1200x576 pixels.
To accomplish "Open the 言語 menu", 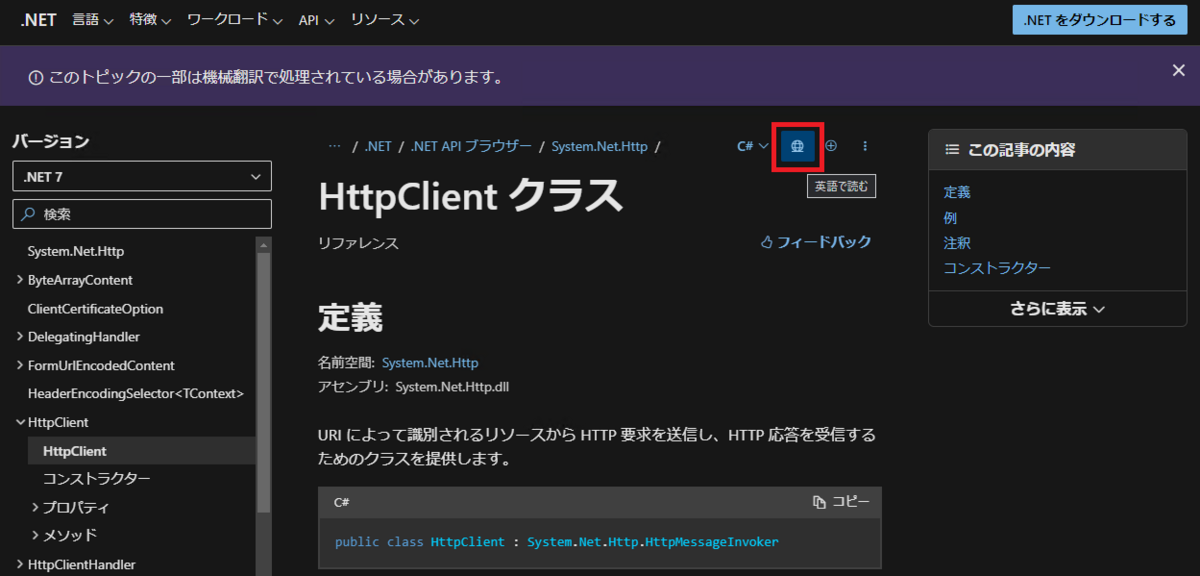I will click(x=93, y=20).
